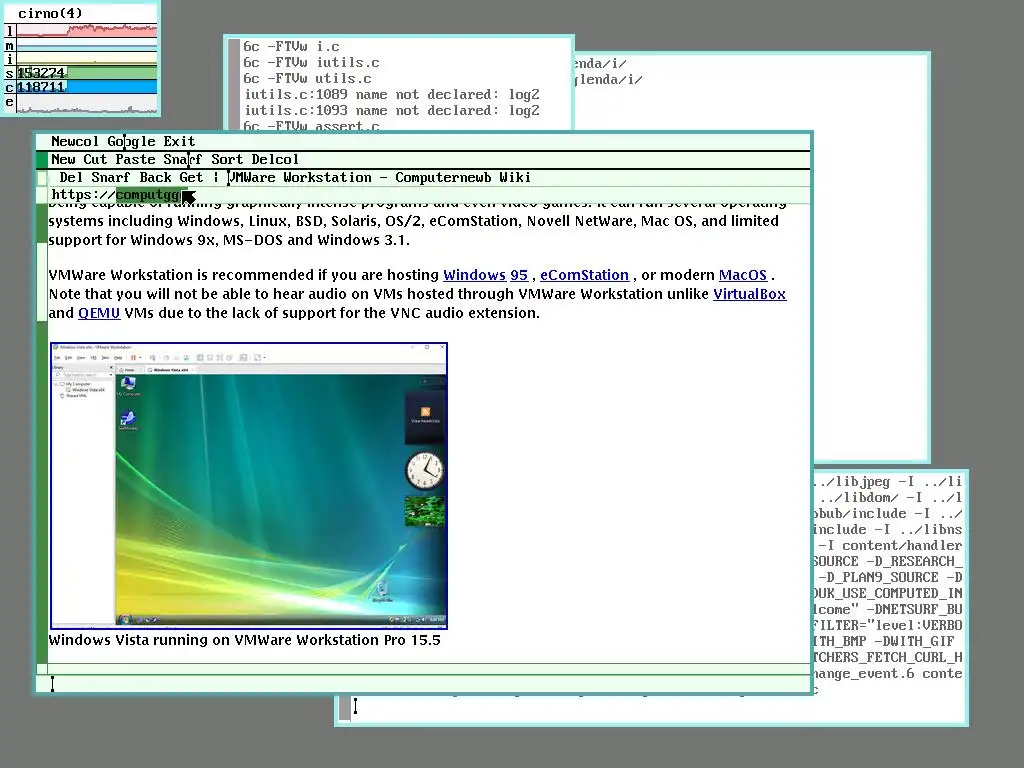
Task: Click the ITH_BMP -DWITH_GIF line in right terminal
Action: pyautogui.click(x=884, y=642)
